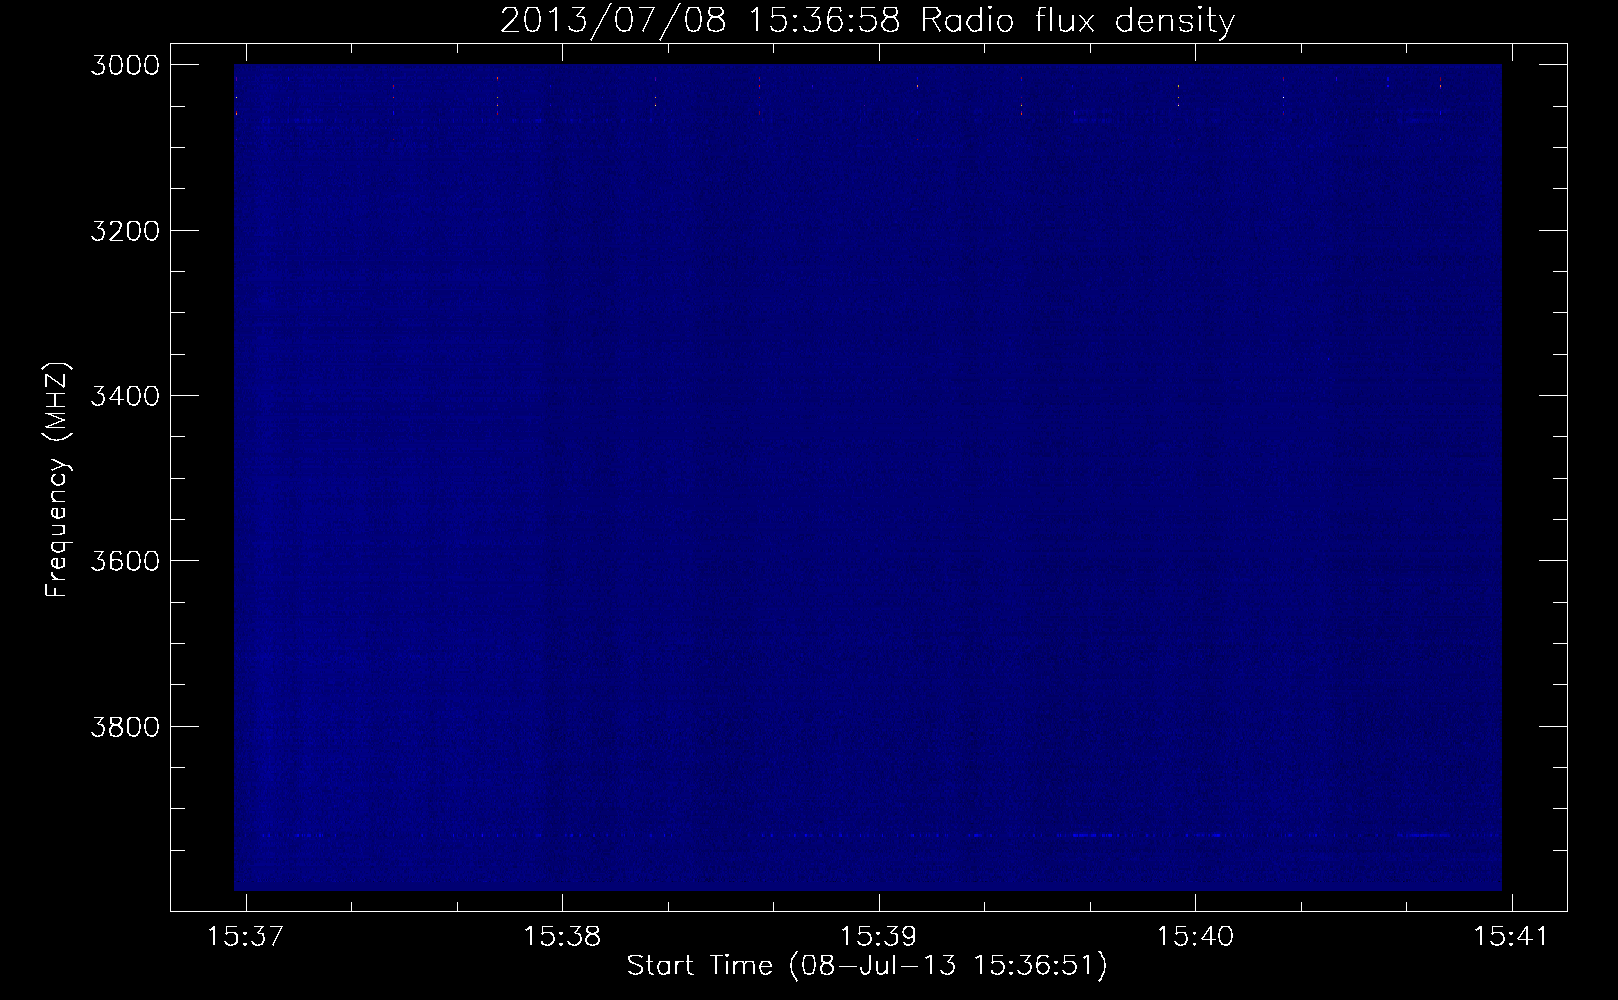This screenshot has height=1000, width=1618.
Task: Click the 3800 frequency axis label
Action: (123, 725)
